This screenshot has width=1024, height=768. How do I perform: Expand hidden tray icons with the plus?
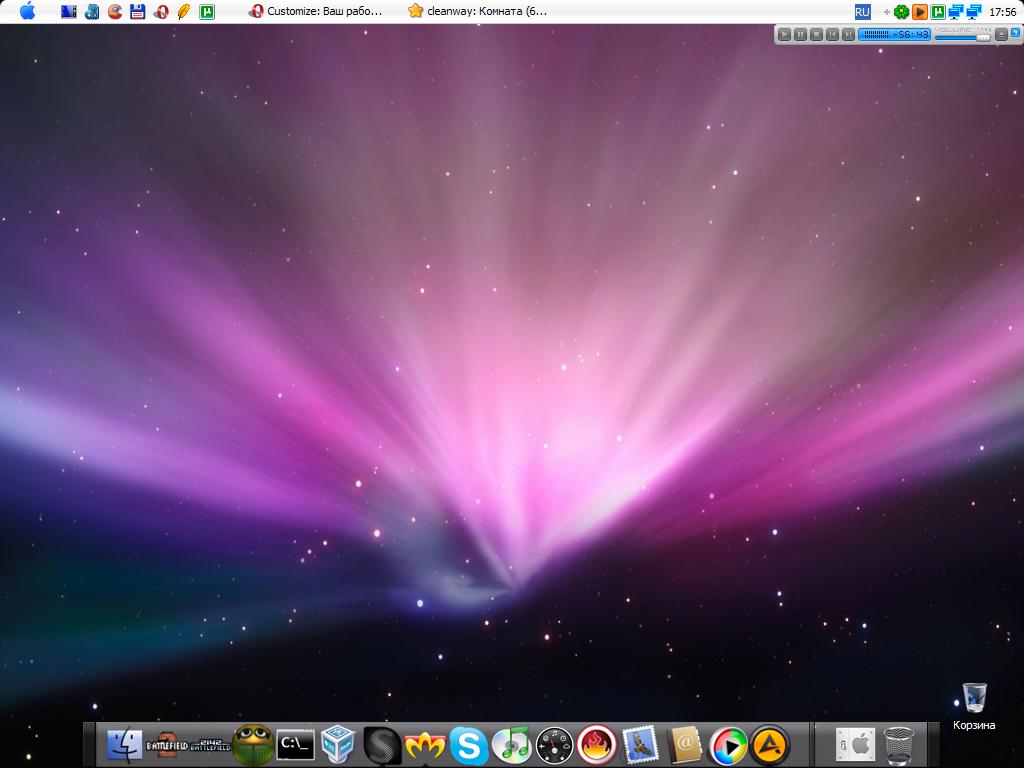tap(886, 12)
